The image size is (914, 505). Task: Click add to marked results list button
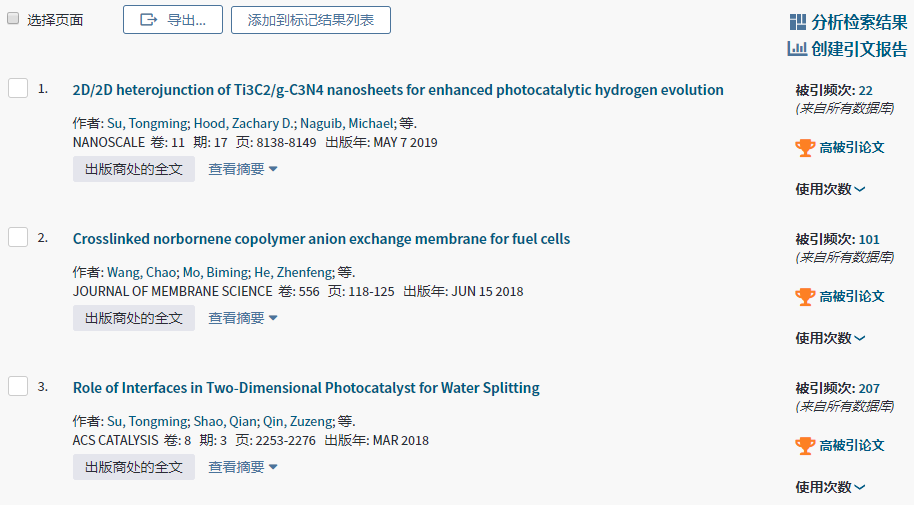click(310, 20)
